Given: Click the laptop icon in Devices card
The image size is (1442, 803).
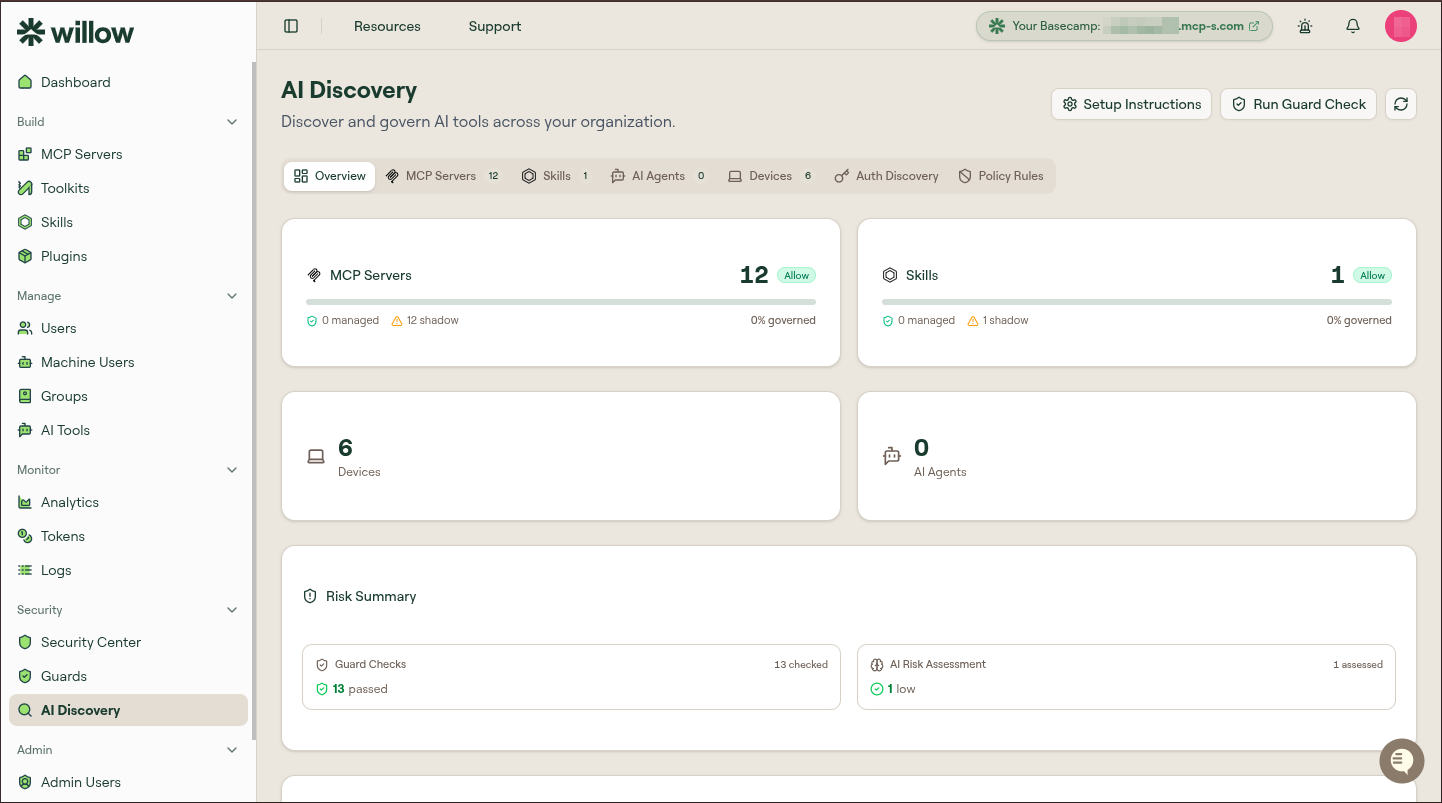Looking at the screenshot, I should [316, 457].
